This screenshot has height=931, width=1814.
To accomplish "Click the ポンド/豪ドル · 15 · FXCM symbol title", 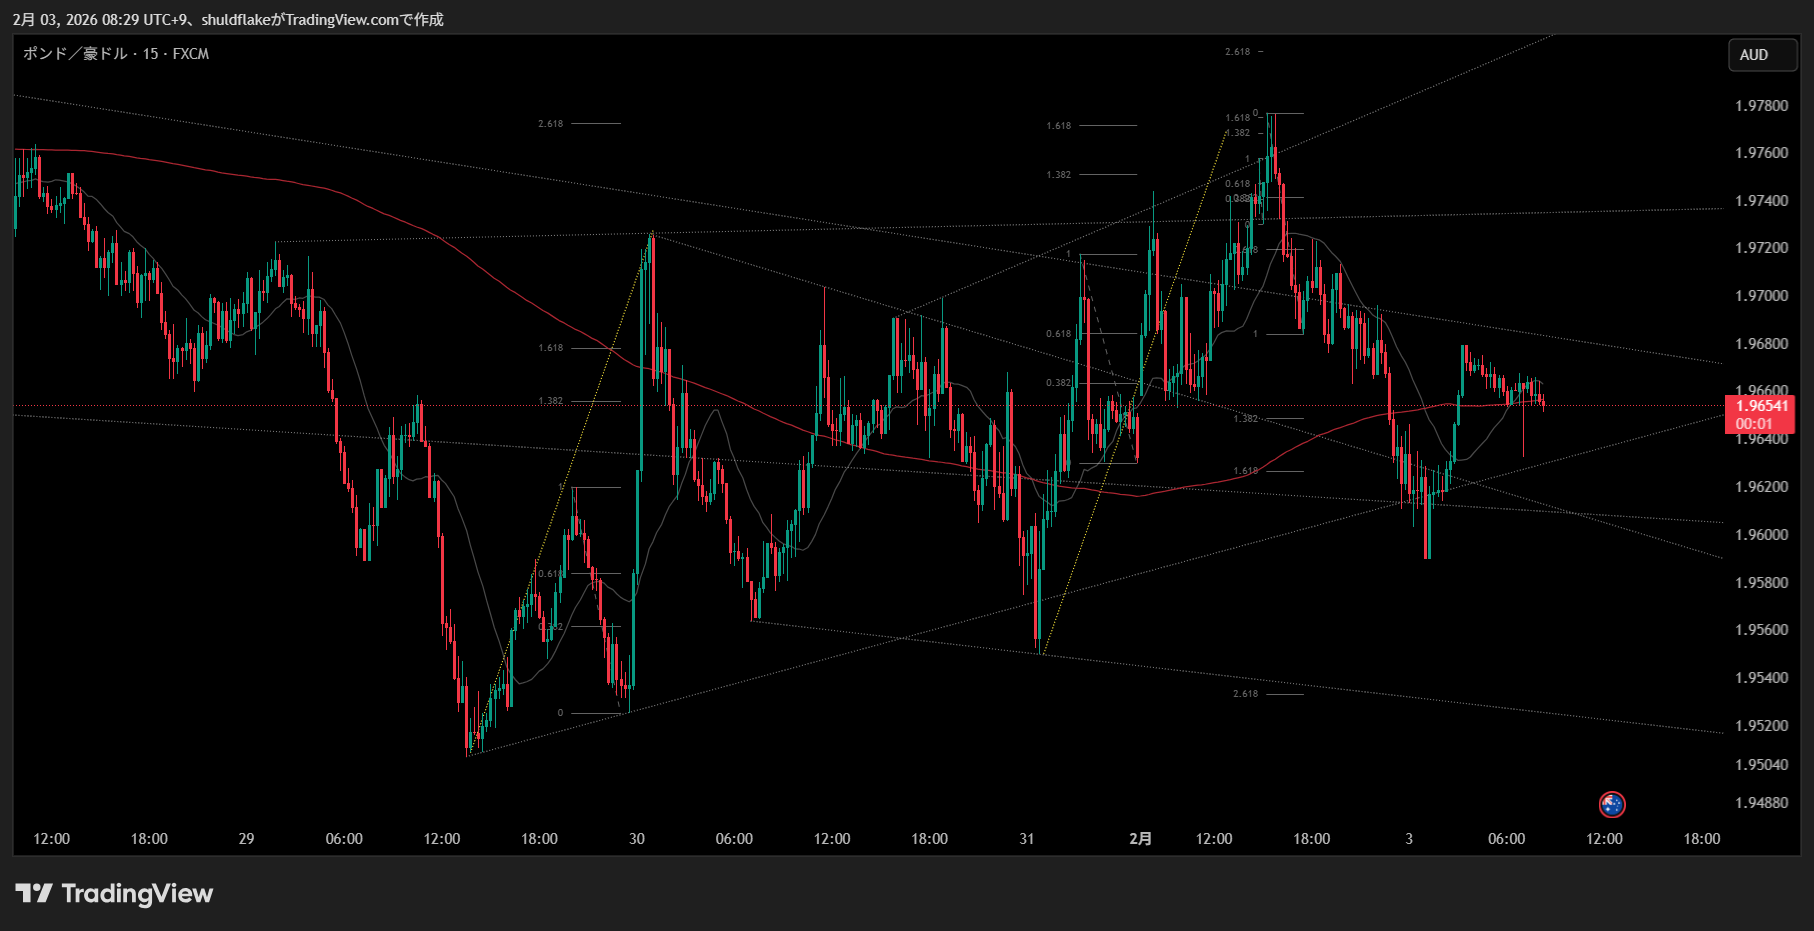I will pyautogui.click(x=116, y=54).
